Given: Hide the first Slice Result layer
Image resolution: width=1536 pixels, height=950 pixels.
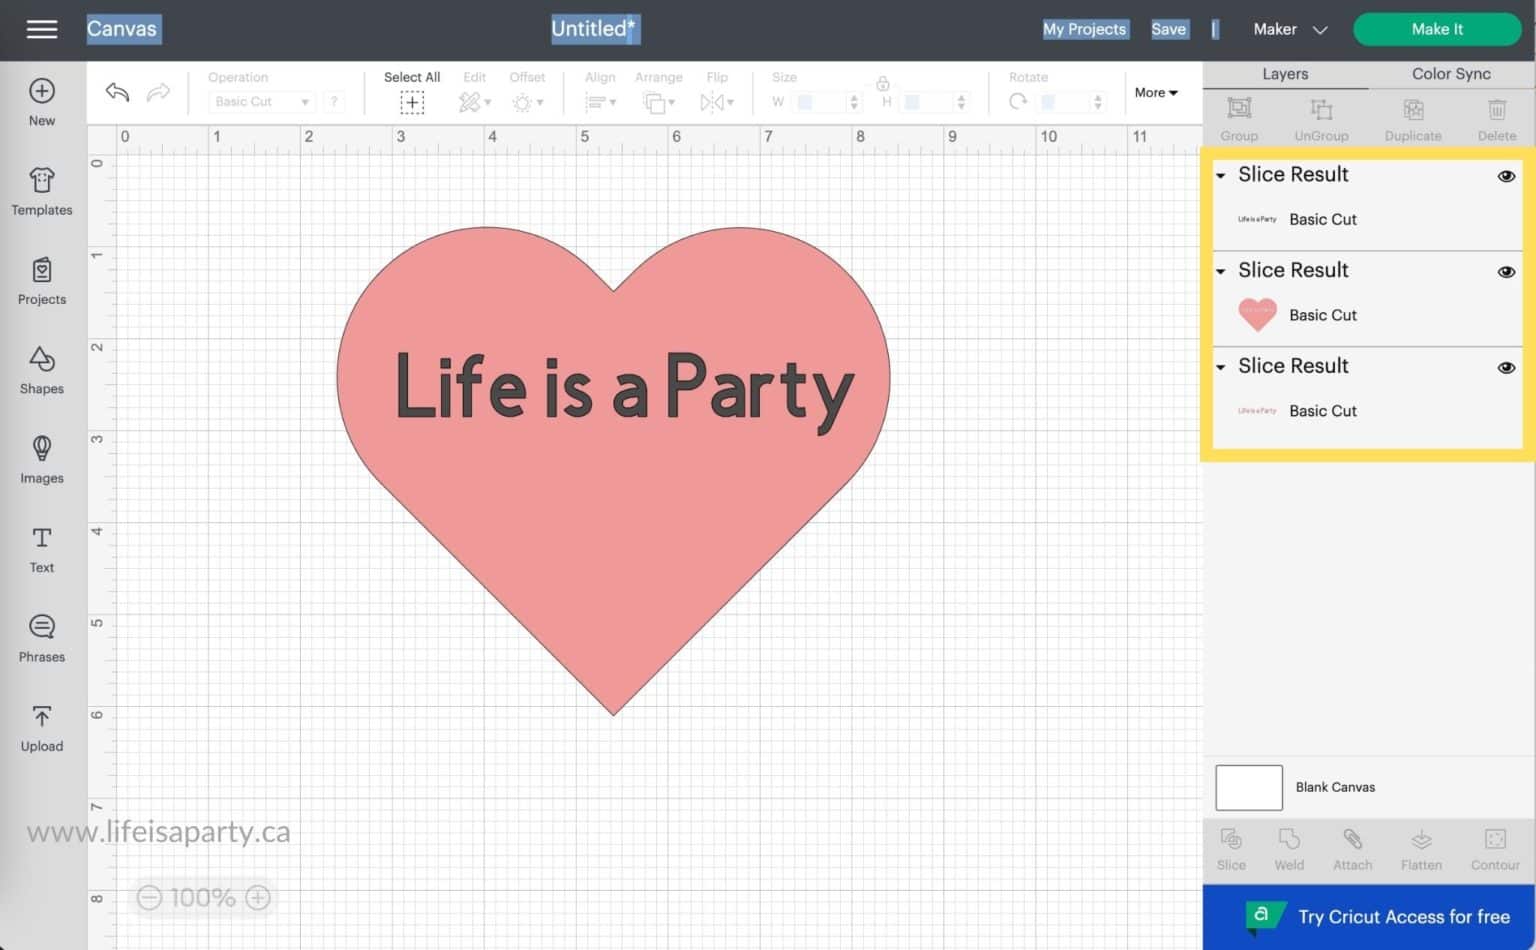Looking at the screenshot, I should coord(1505,176).
